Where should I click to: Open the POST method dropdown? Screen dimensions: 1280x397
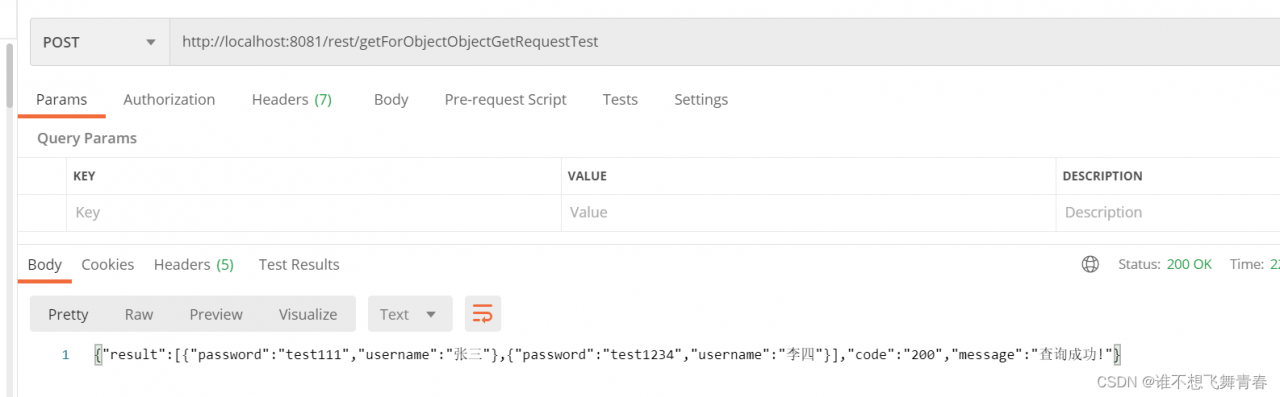[x=100, y=42]
